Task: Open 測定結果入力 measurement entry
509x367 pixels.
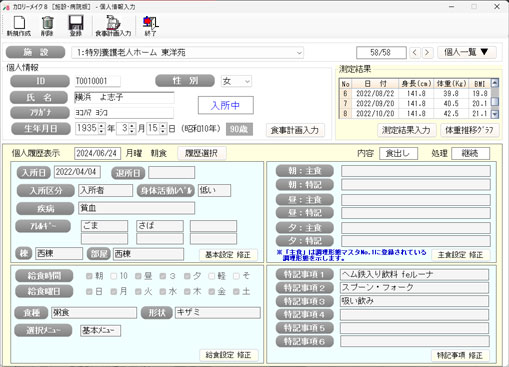Action: pos(406,130)
